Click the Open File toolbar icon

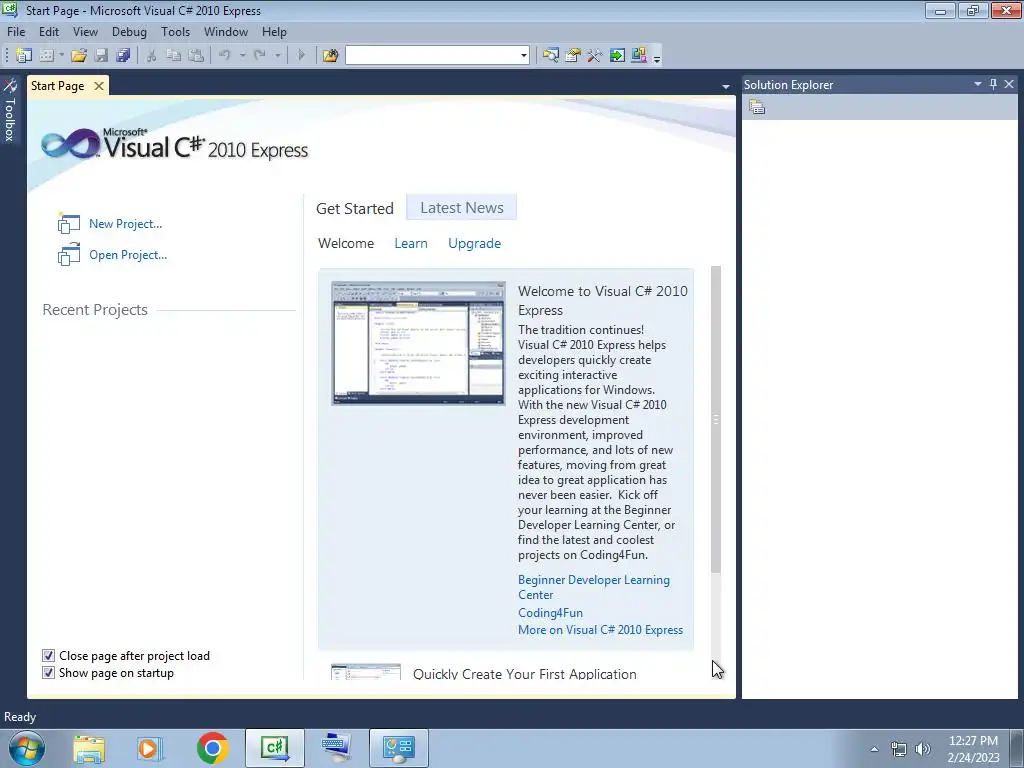point(79,56)
